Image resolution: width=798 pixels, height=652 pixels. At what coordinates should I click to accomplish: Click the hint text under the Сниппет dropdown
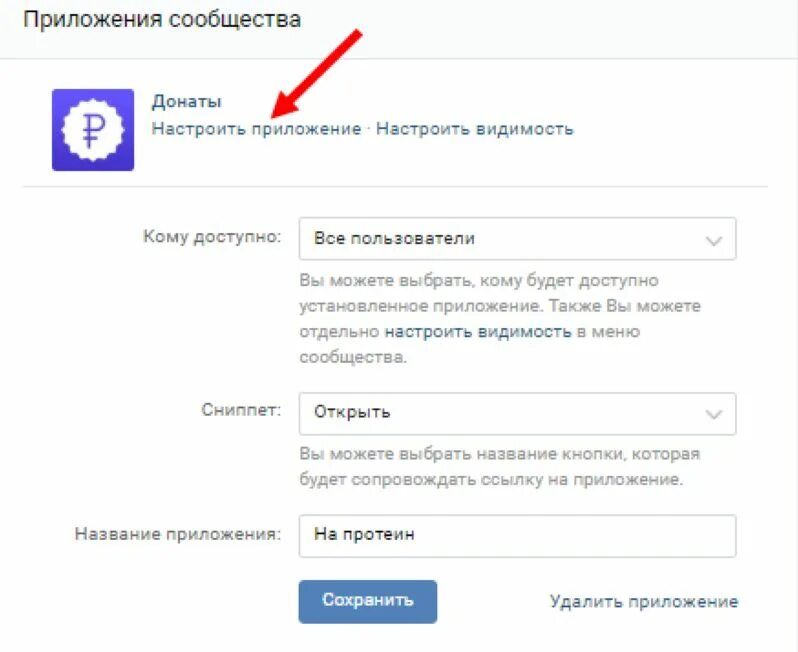pos(499,467)
